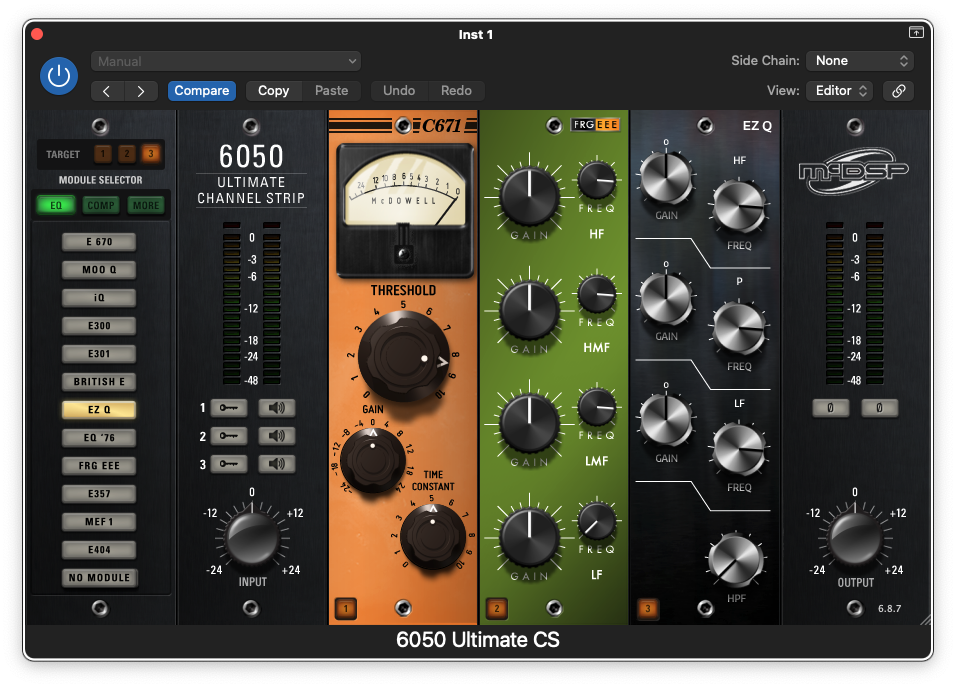Click the Undo button
956x688 pixels.
tap(399, 91)
